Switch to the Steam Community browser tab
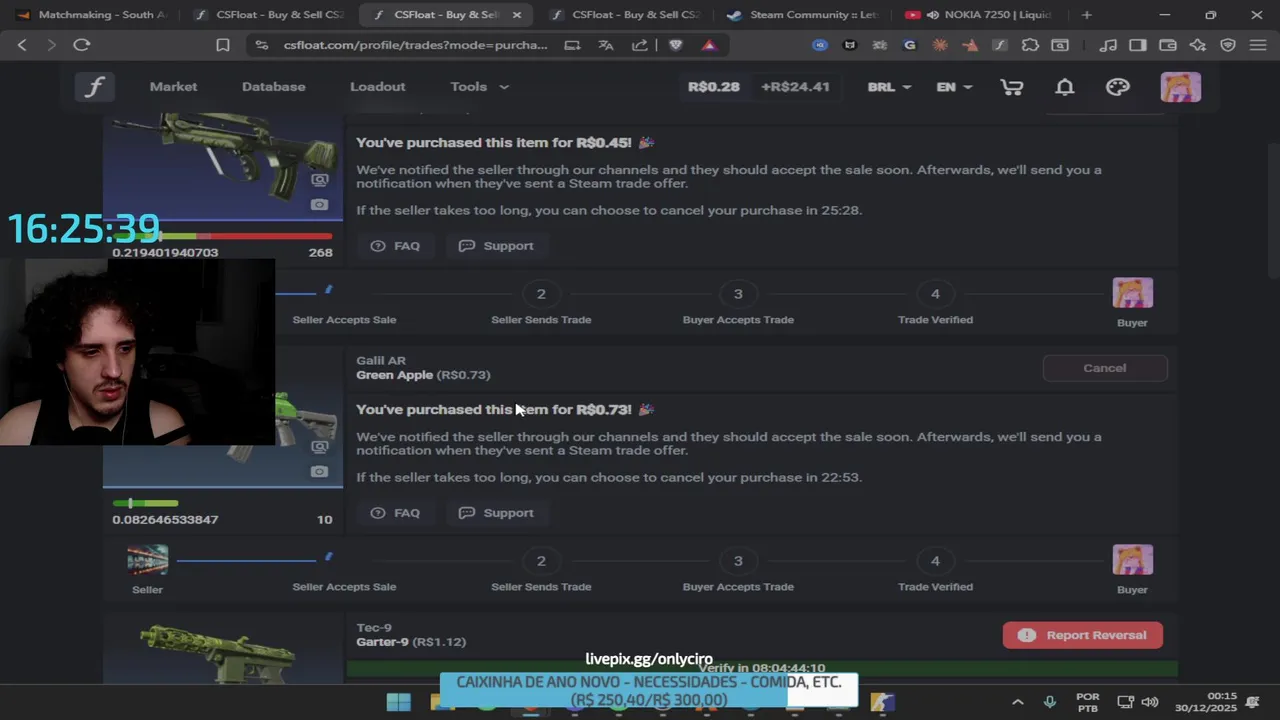The width and height of the screenshot is (1280, 720). coord(802,15)
